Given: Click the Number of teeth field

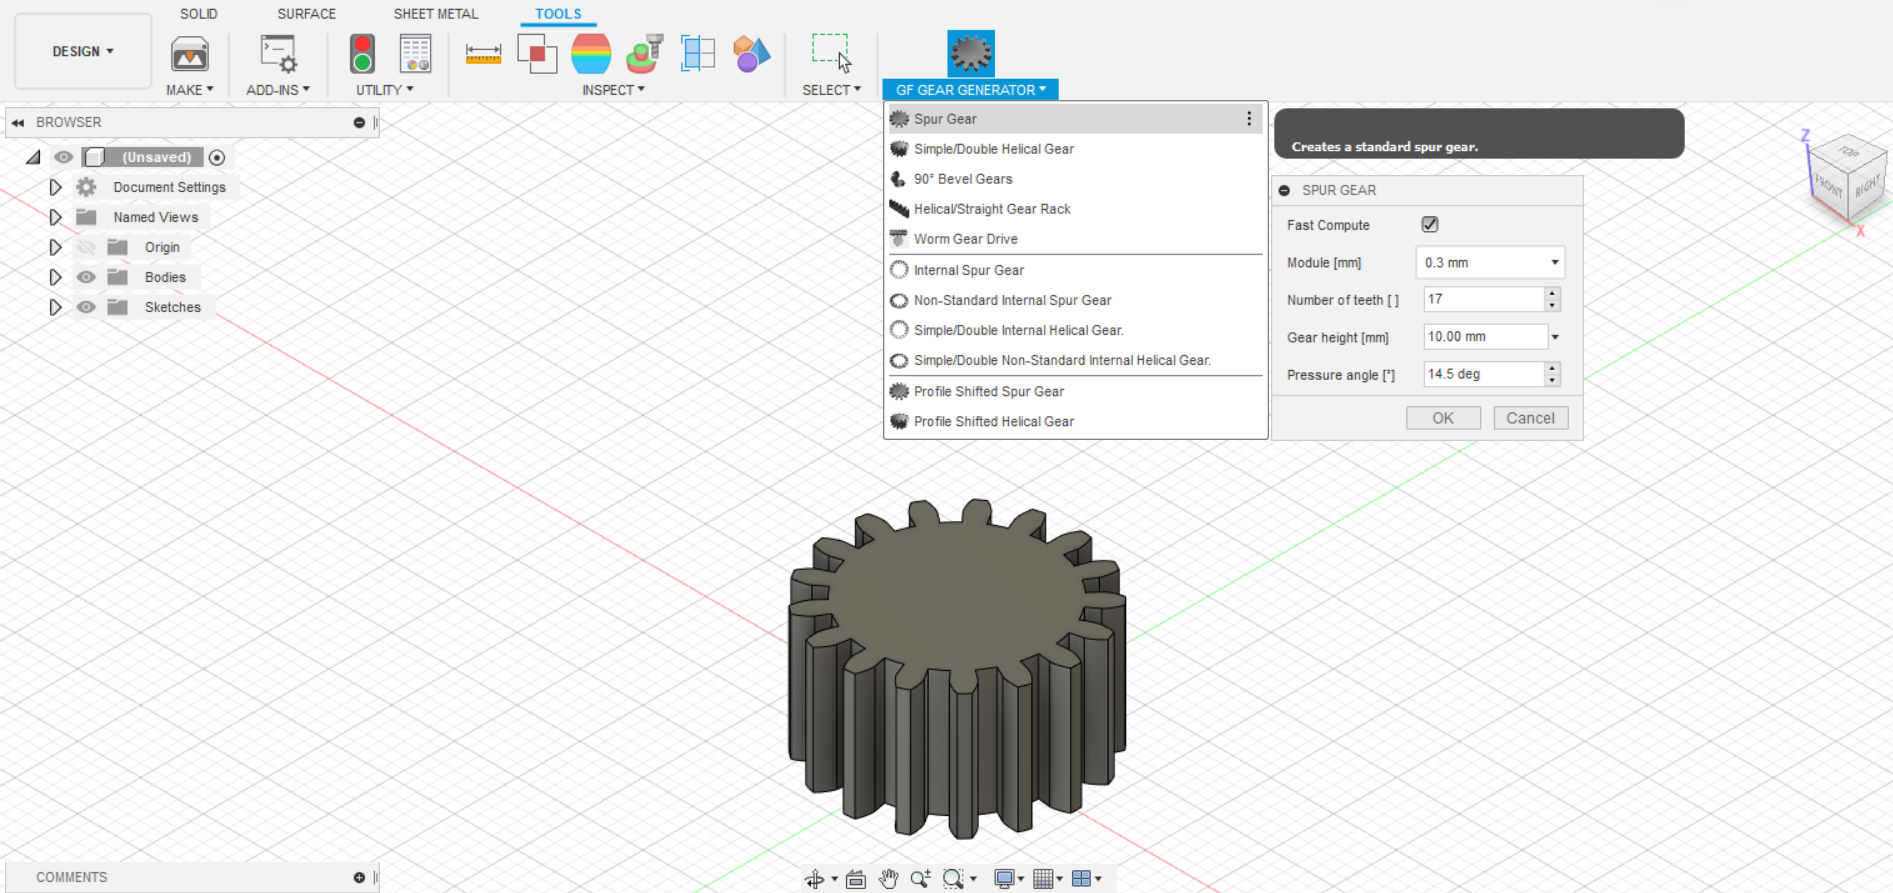Looking at the screenshot, I should 1483,300.
